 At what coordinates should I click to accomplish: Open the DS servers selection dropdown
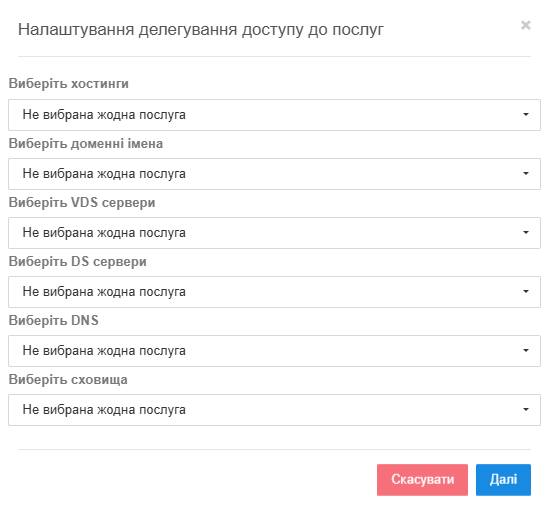pyautogui.click(x=274, y=292)
